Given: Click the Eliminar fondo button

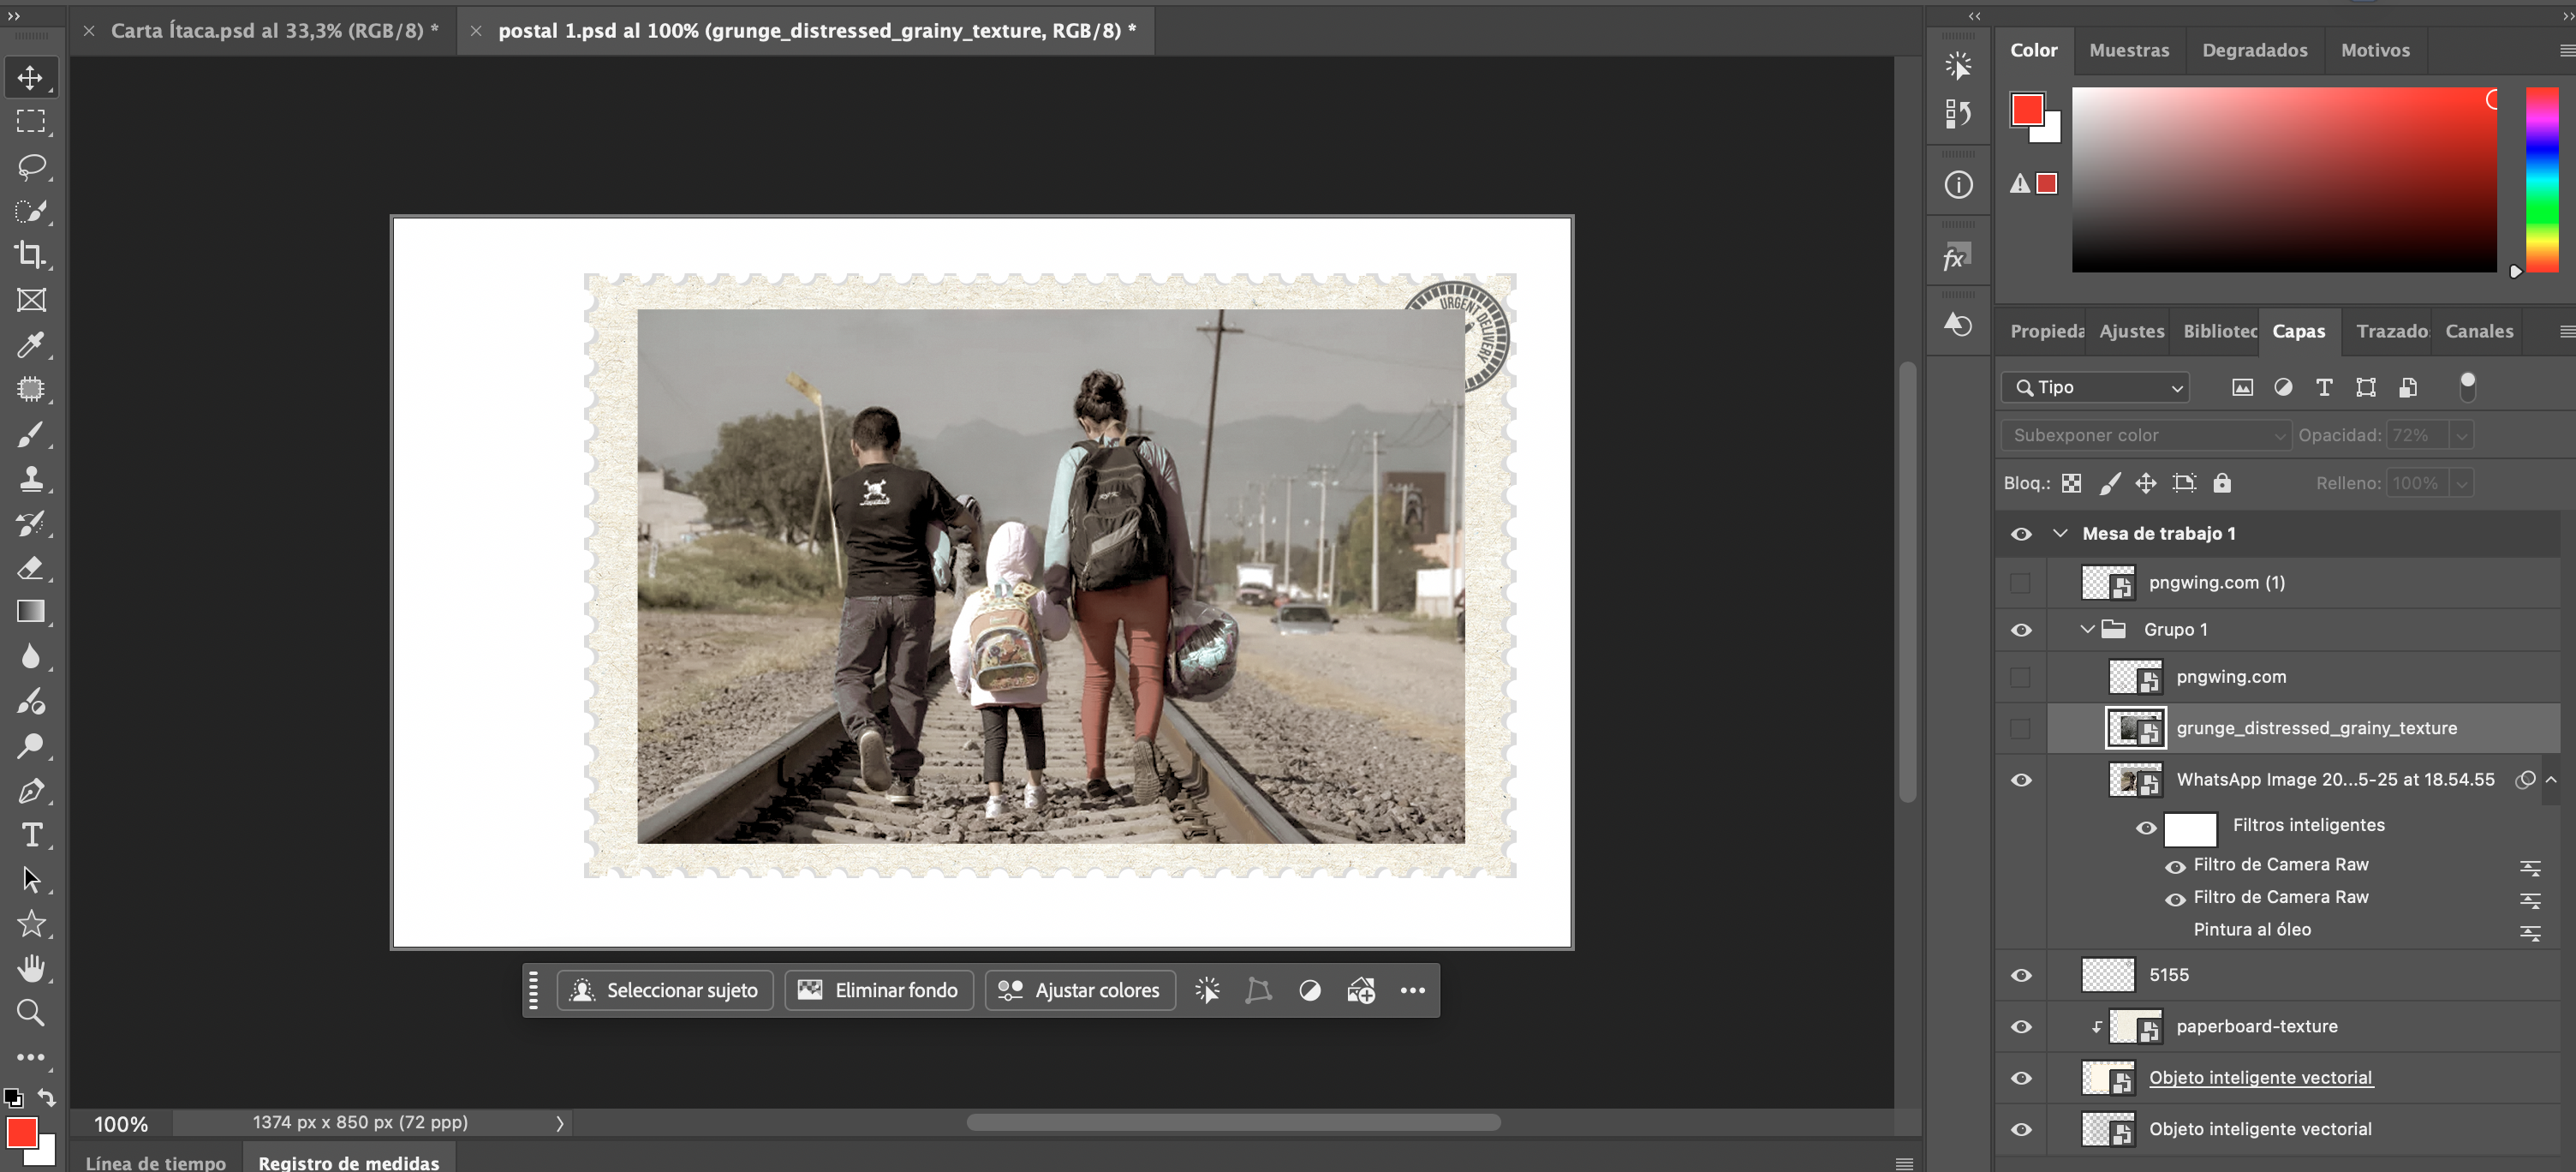Looking at the screenshot, I should (x=878, y=991).
